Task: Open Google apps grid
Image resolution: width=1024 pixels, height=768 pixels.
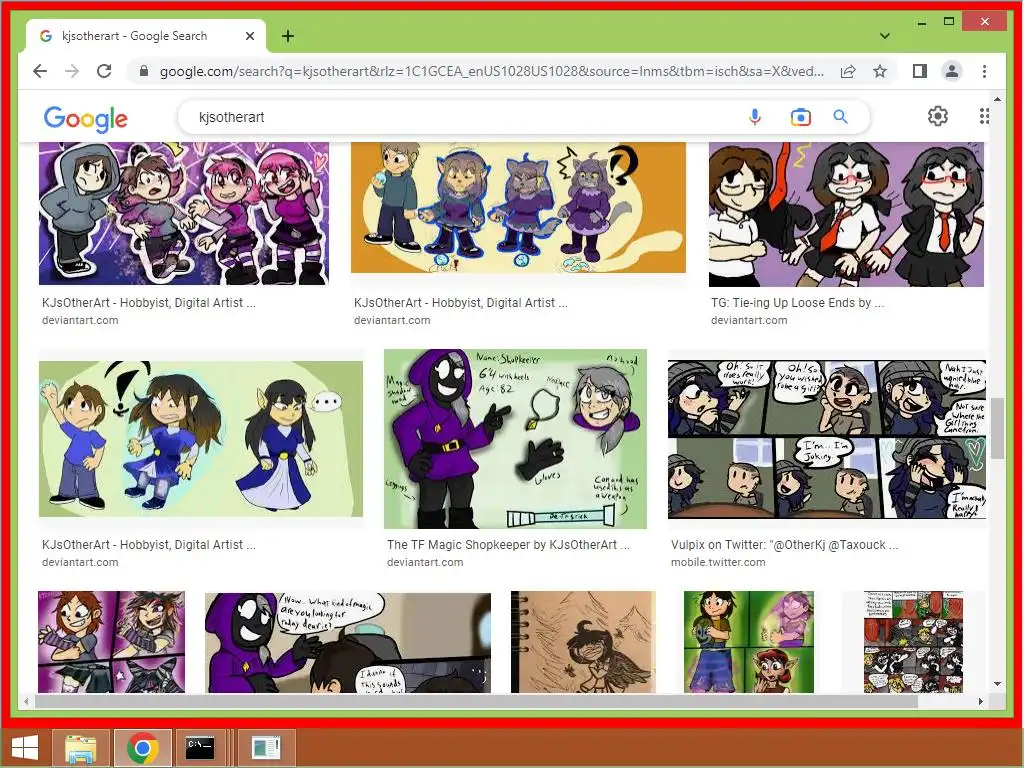Action: tap(984, 116)
